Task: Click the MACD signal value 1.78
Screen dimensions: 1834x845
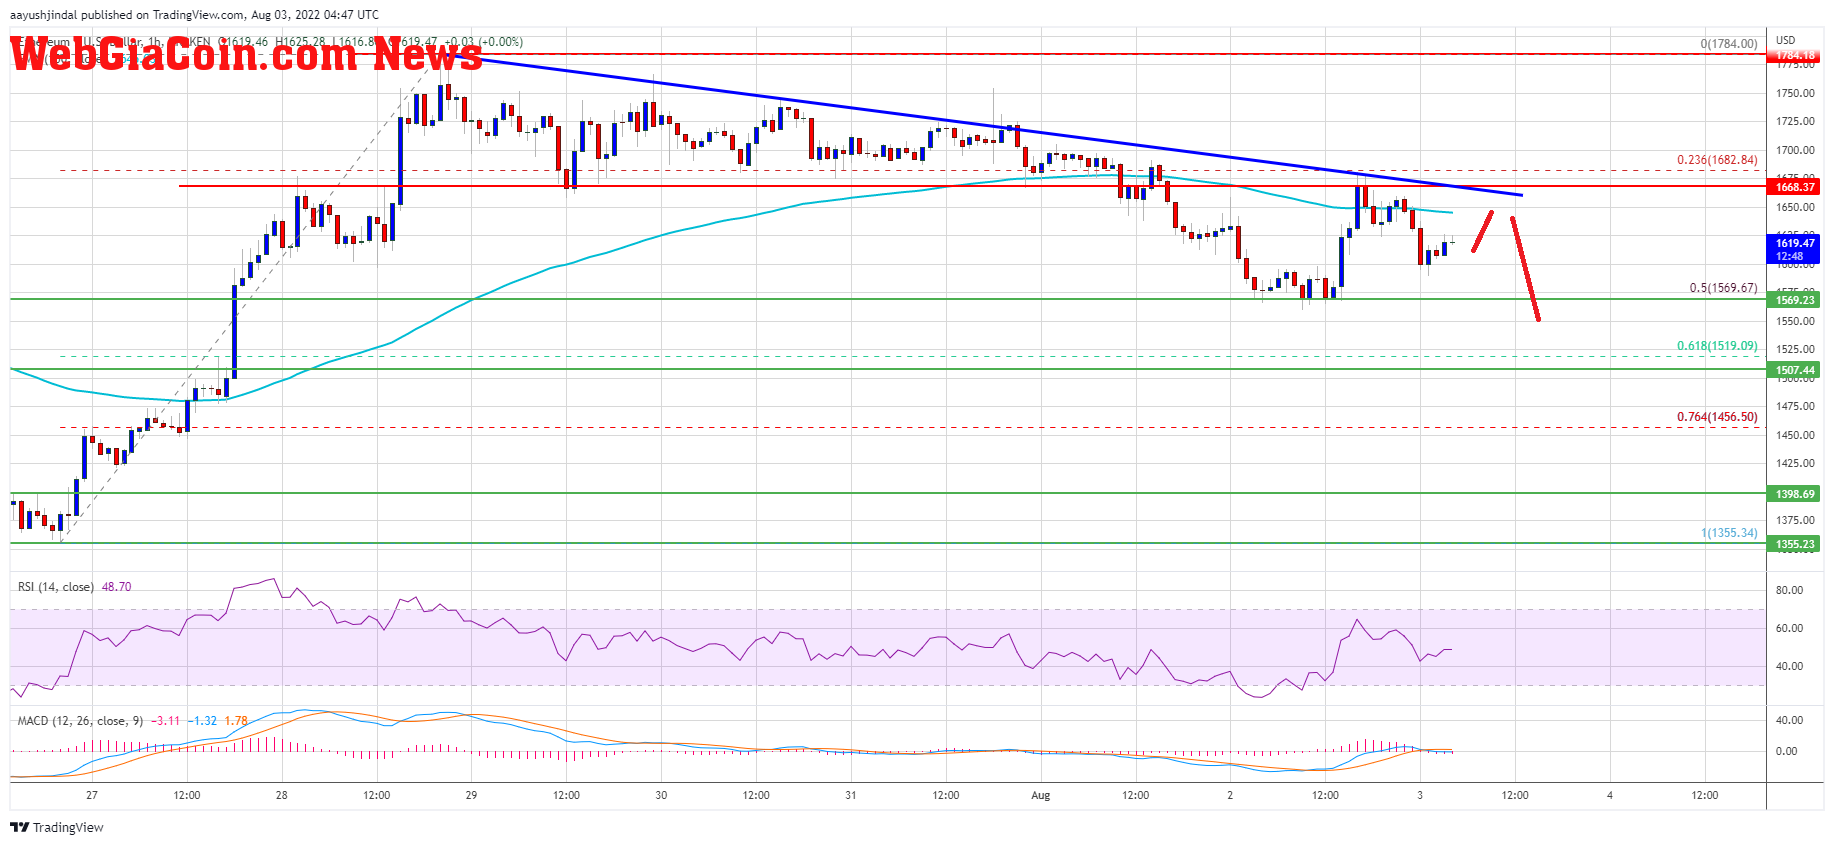Action: 236,721
